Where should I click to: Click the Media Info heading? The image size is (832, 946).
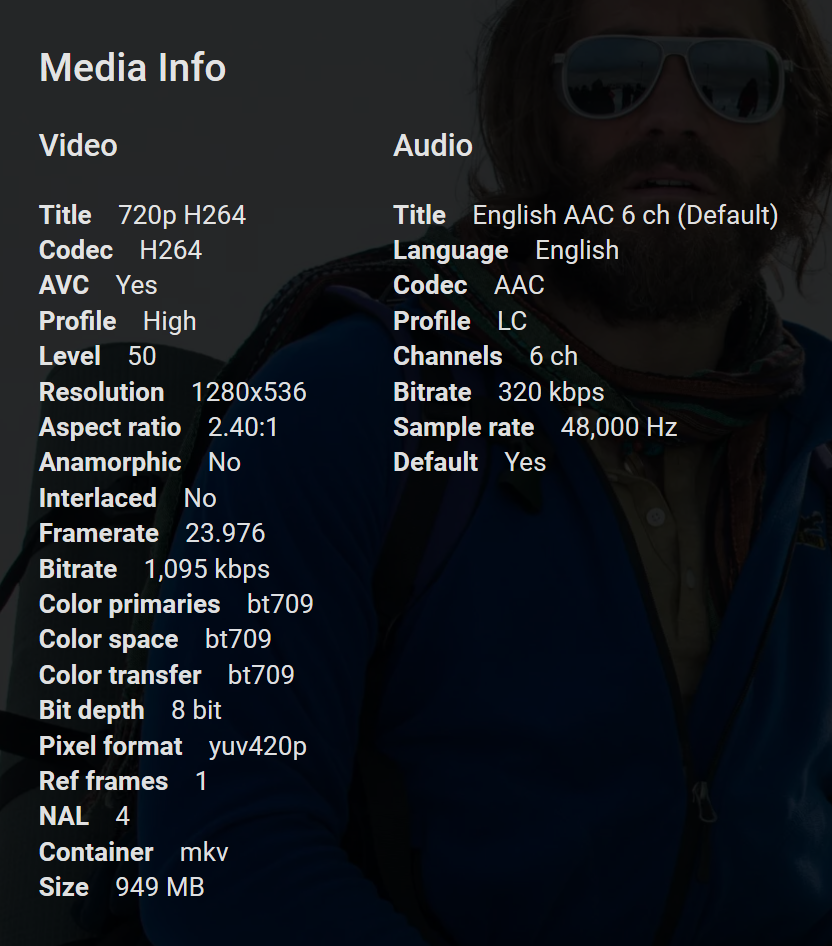pyautogui.click(x=132, y=68)
